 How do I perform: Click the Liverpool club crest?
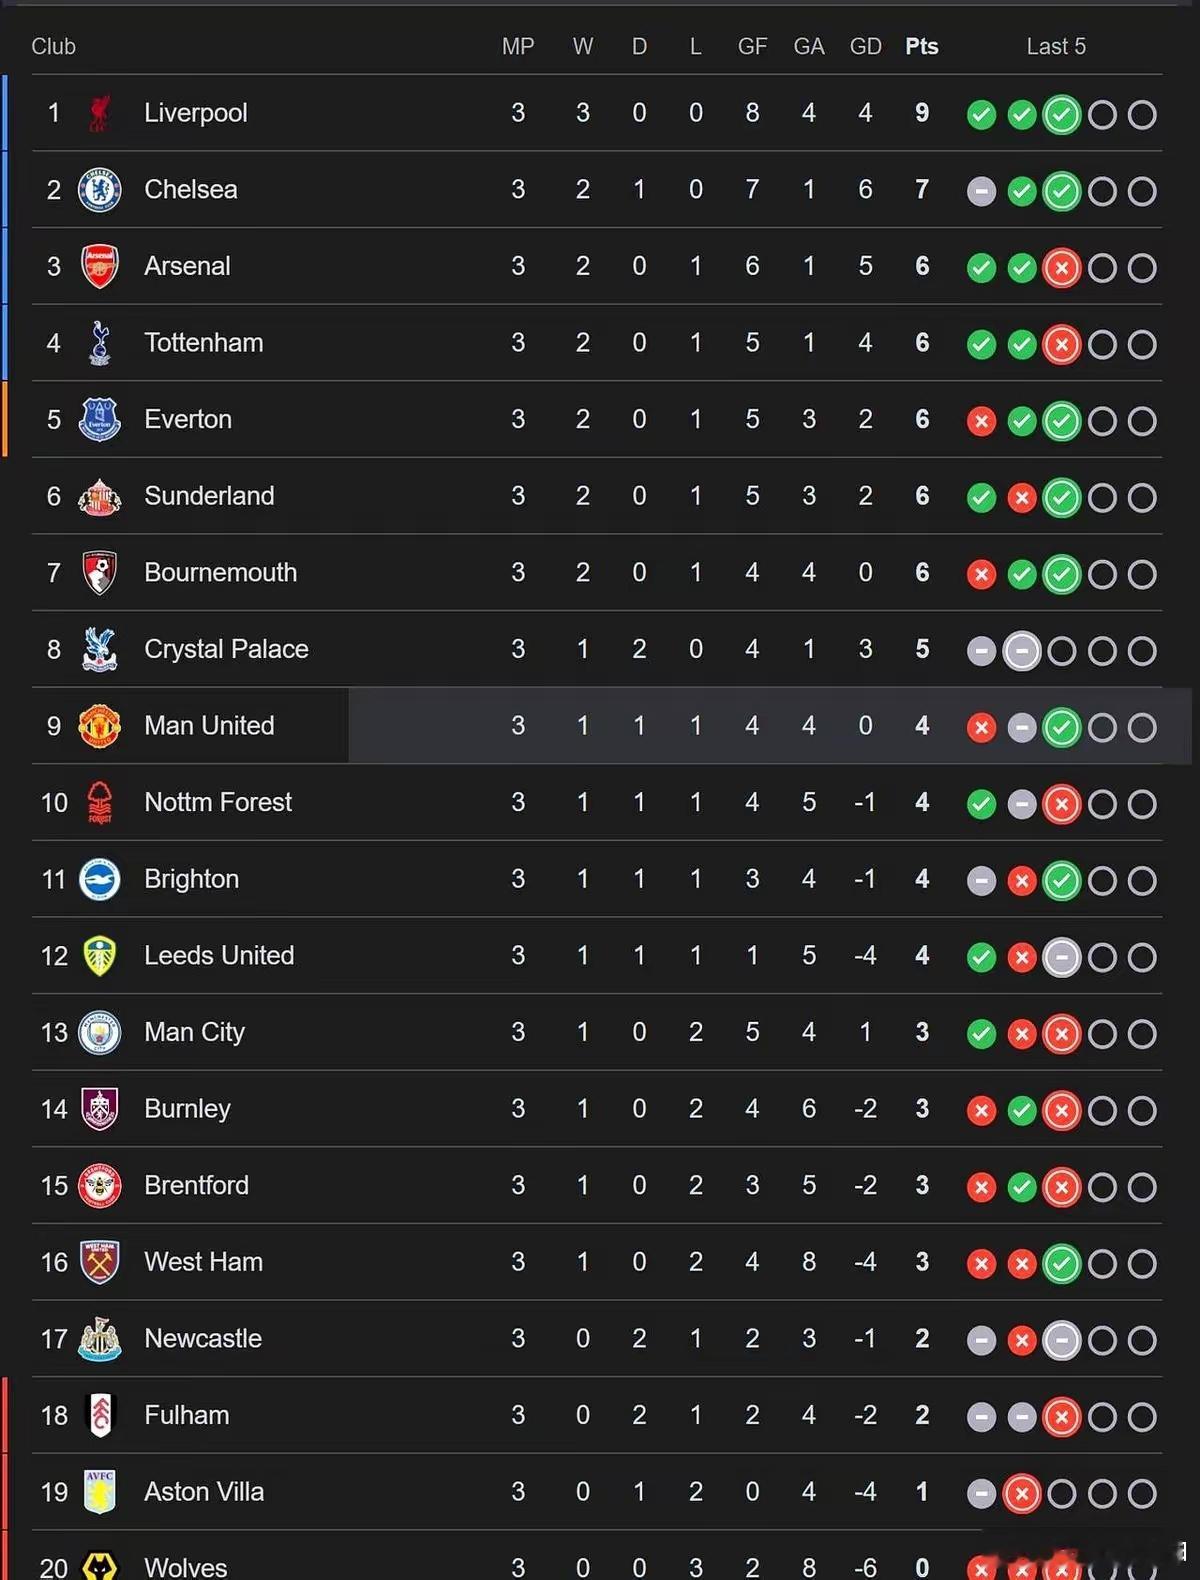tap(99, 113)
